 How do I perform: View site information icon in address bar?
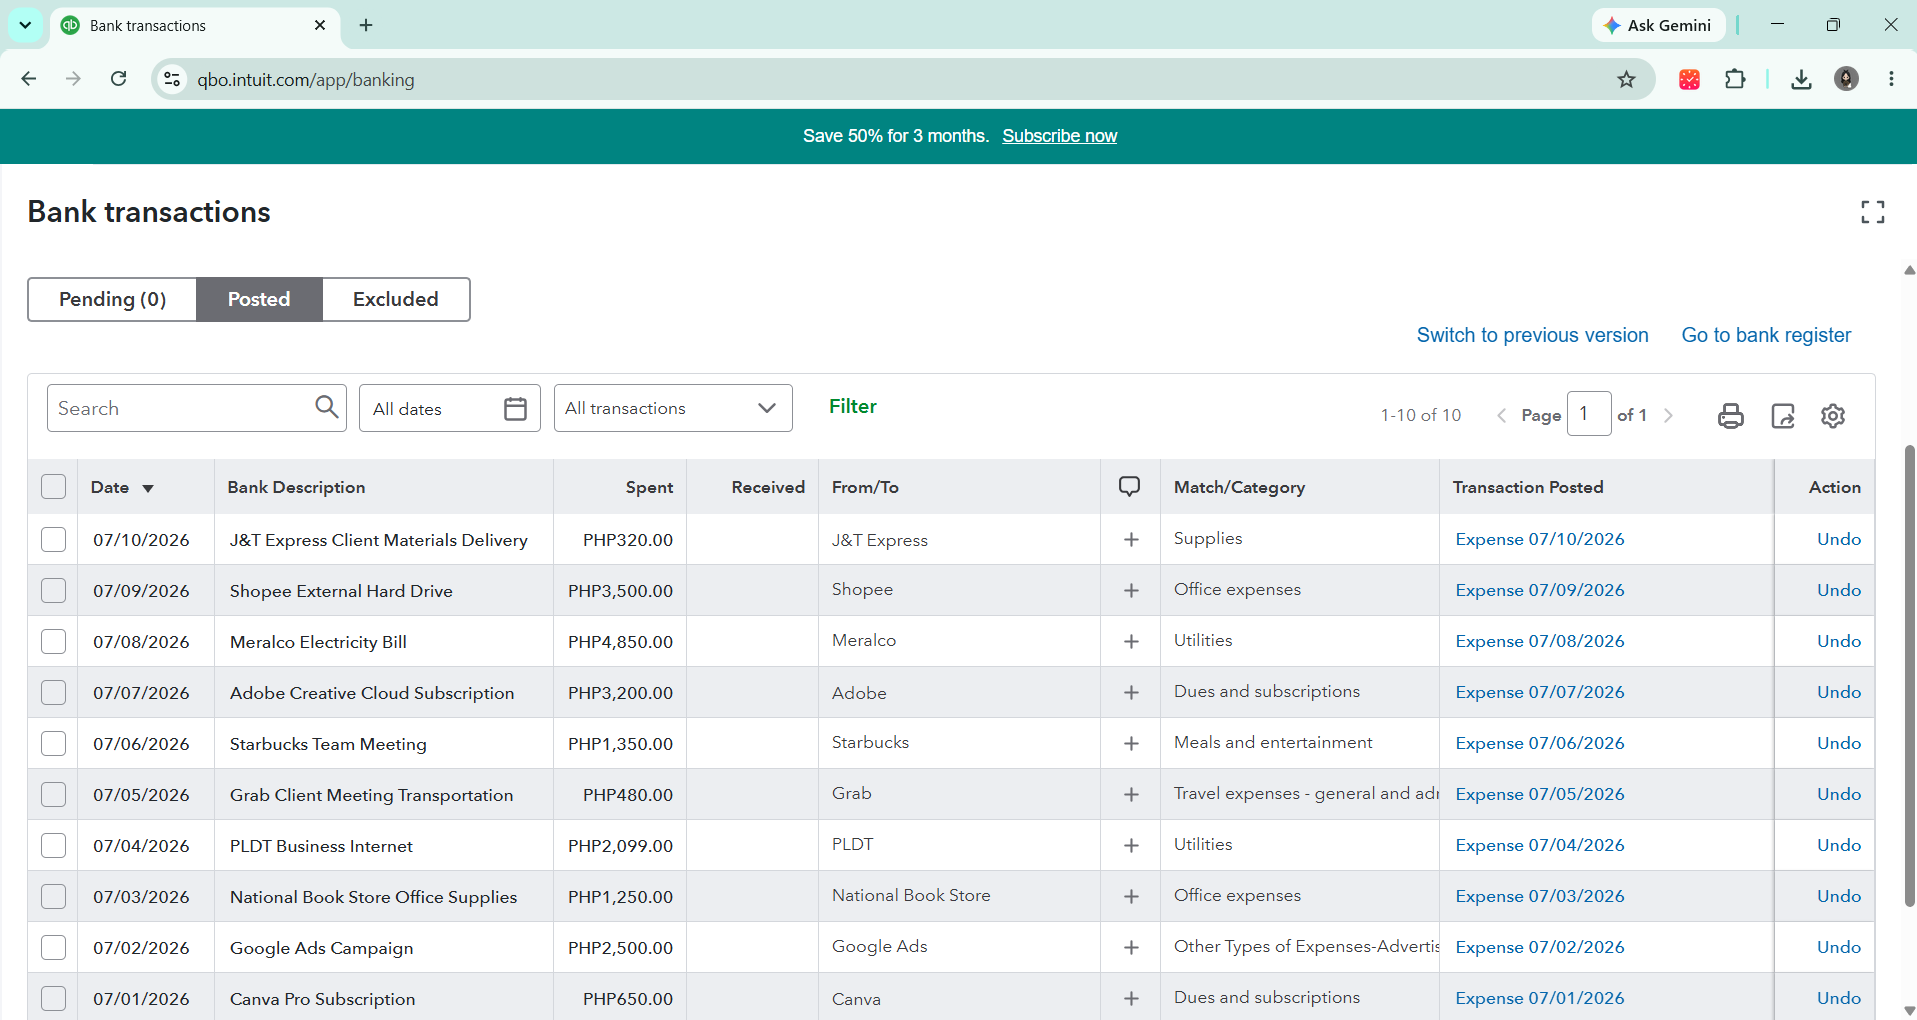172,79
